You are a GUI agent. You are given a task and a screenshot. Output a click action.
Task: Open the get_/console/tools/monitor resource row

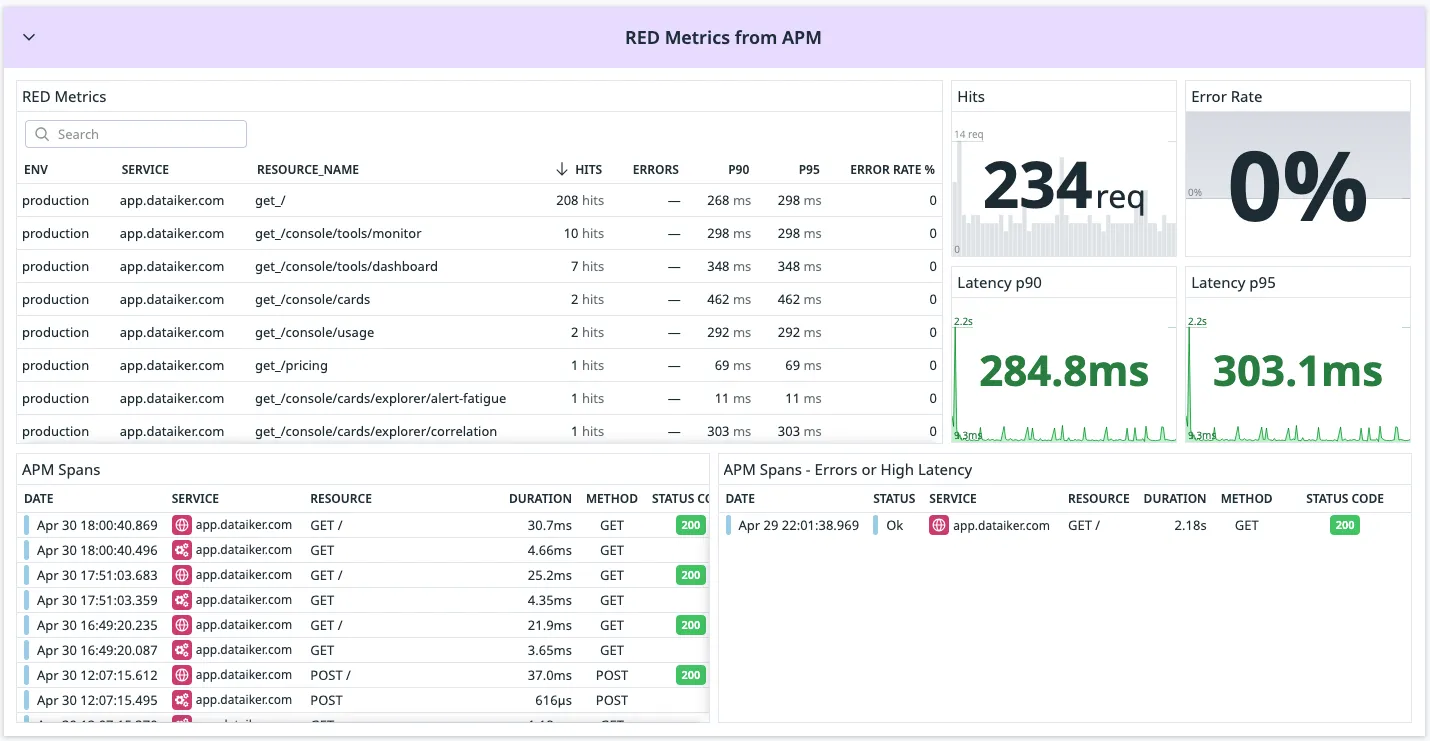click(338, 233)
